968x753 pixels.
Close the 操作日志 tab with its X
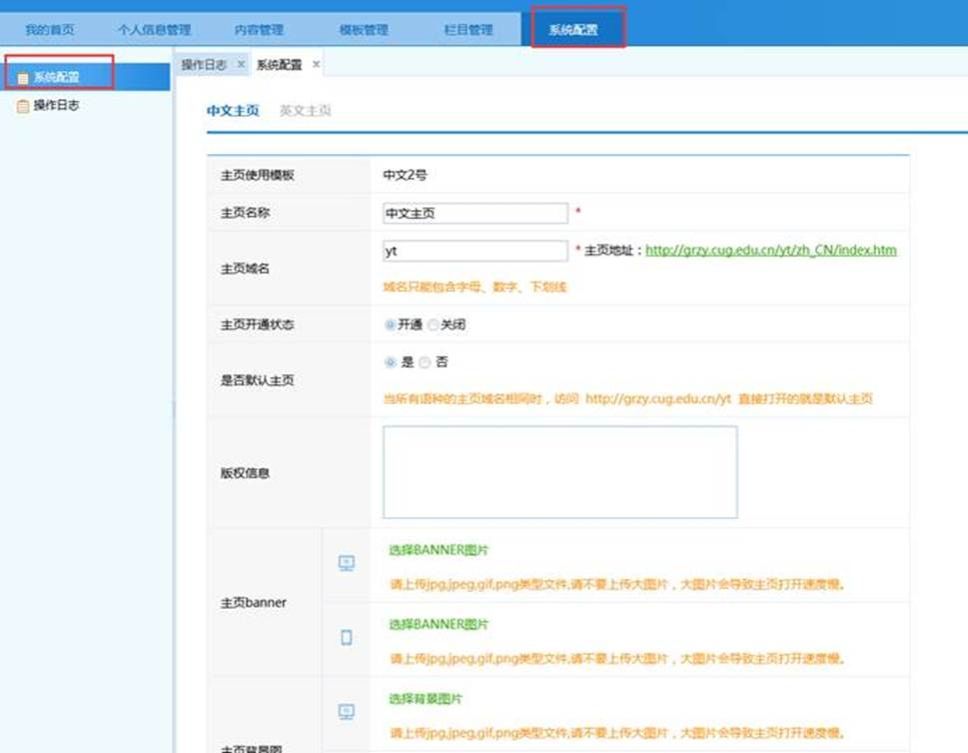tap(241, 64)
